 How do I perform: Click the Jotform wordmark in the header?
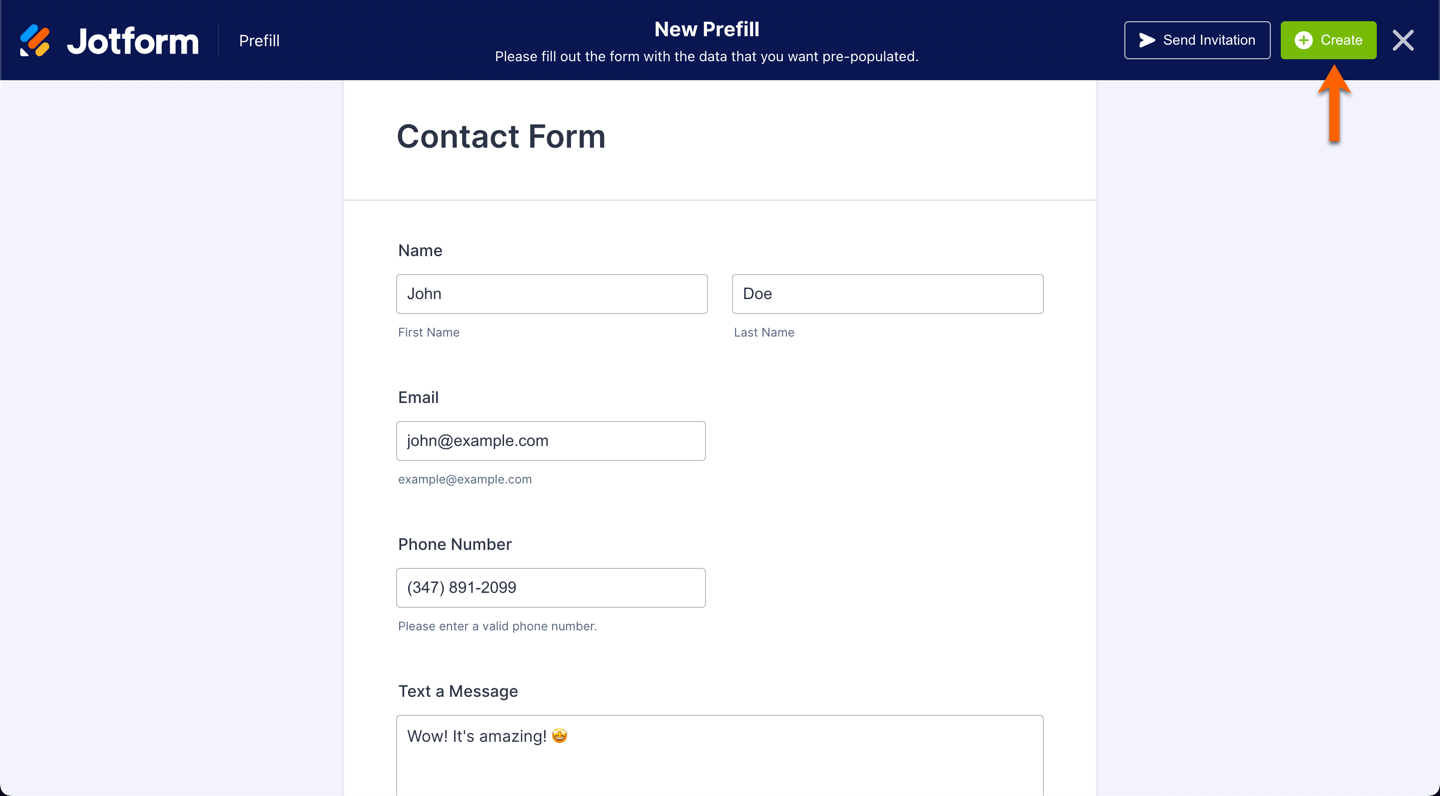[x=133, y=41]
